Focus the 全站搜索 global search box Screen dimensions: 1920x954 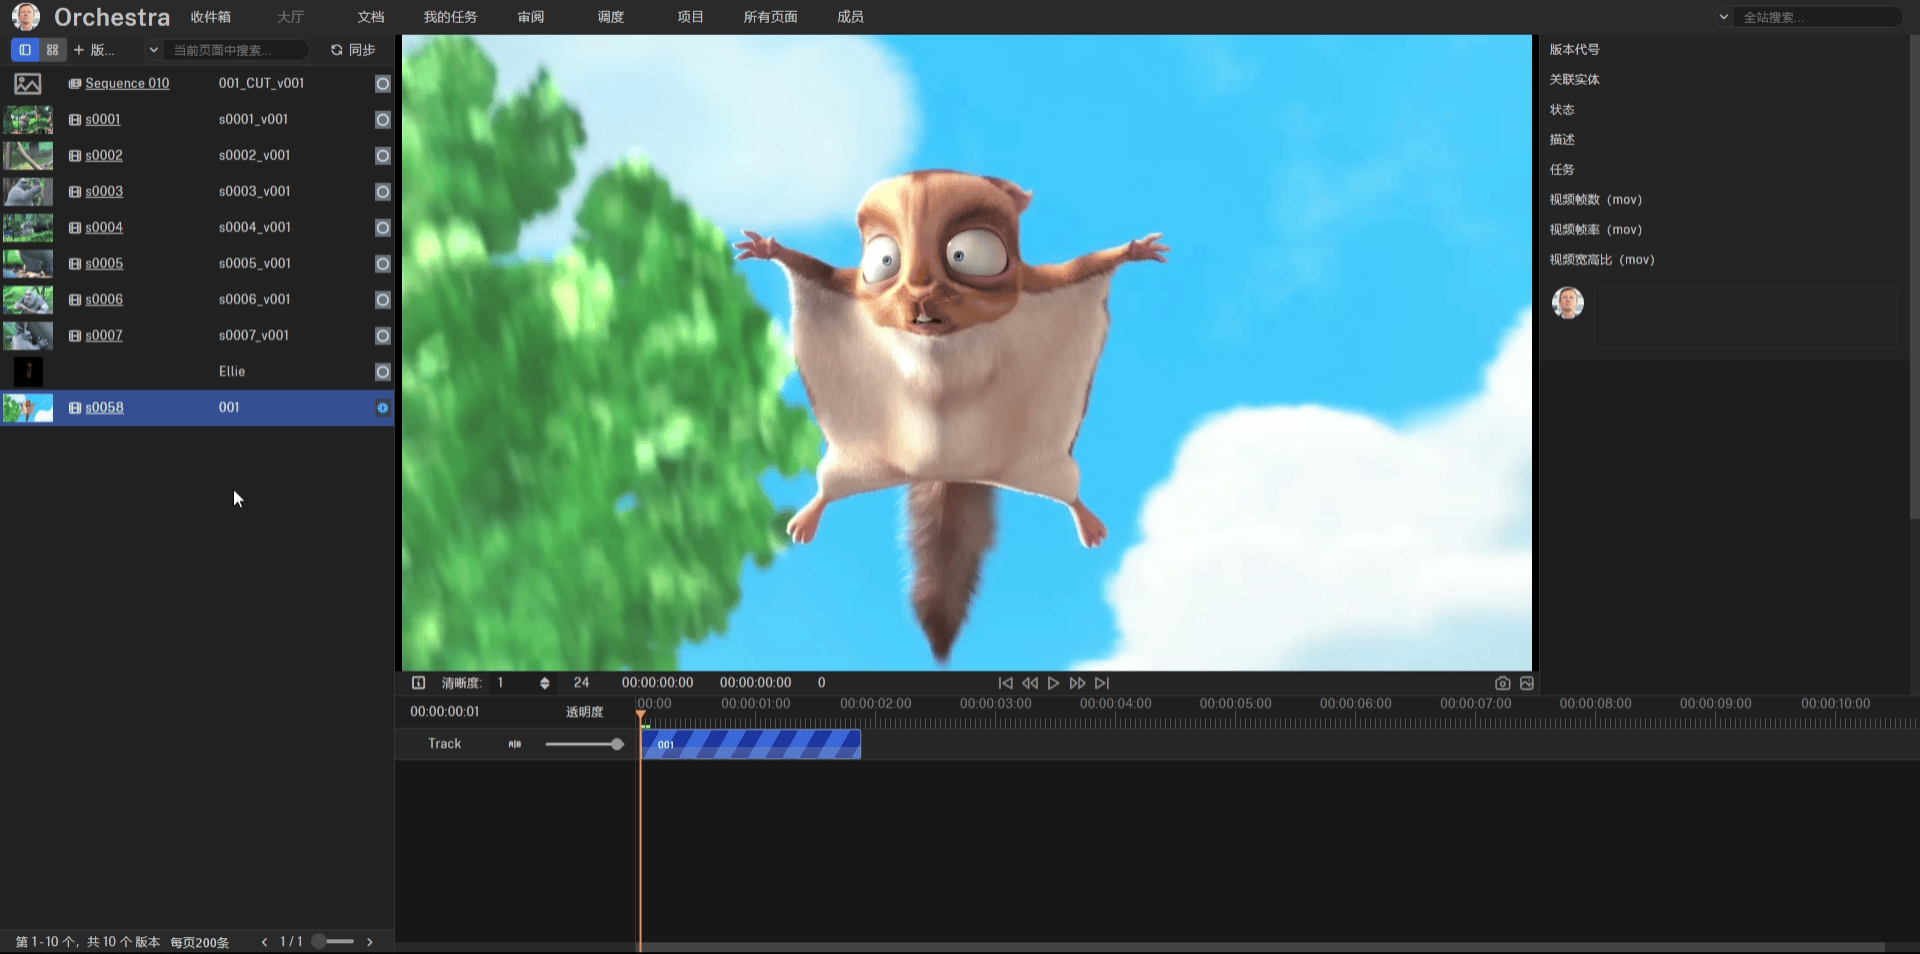(1818, 17)
